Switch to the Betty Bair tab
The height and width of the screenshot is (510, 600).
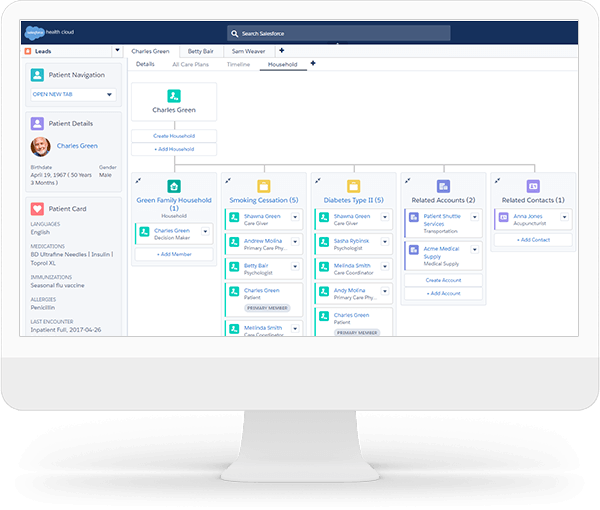[x=201, y=51]
